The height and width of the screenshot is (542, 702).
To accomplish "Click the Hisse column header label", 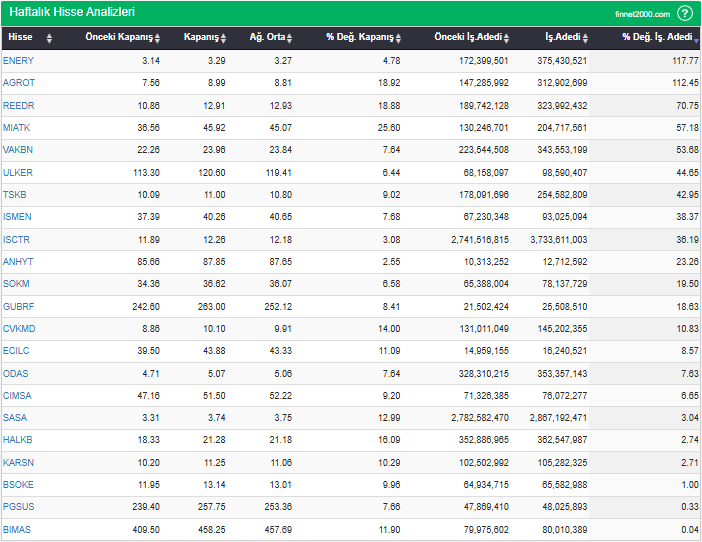I will point(20,37).
